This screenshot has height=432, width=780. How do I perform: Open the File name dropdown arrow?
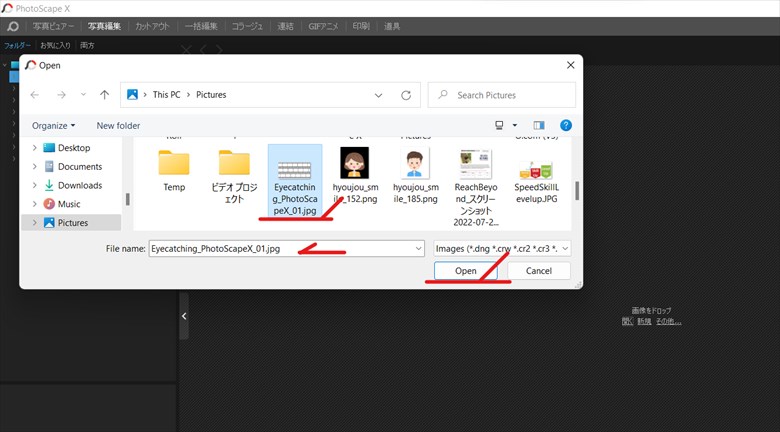419,248
